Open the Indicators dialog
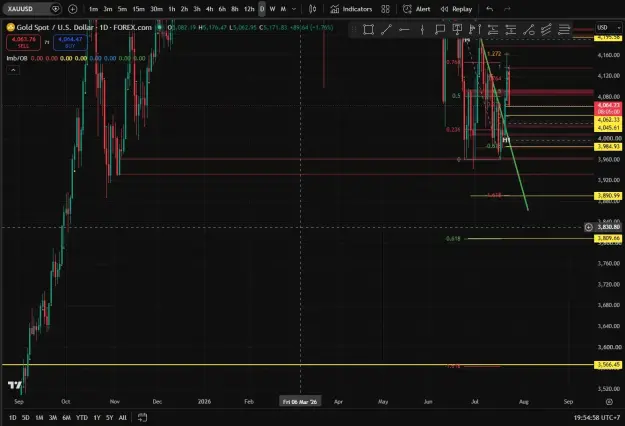The width and height of the screenshot is (625, 426). point(351,9)
